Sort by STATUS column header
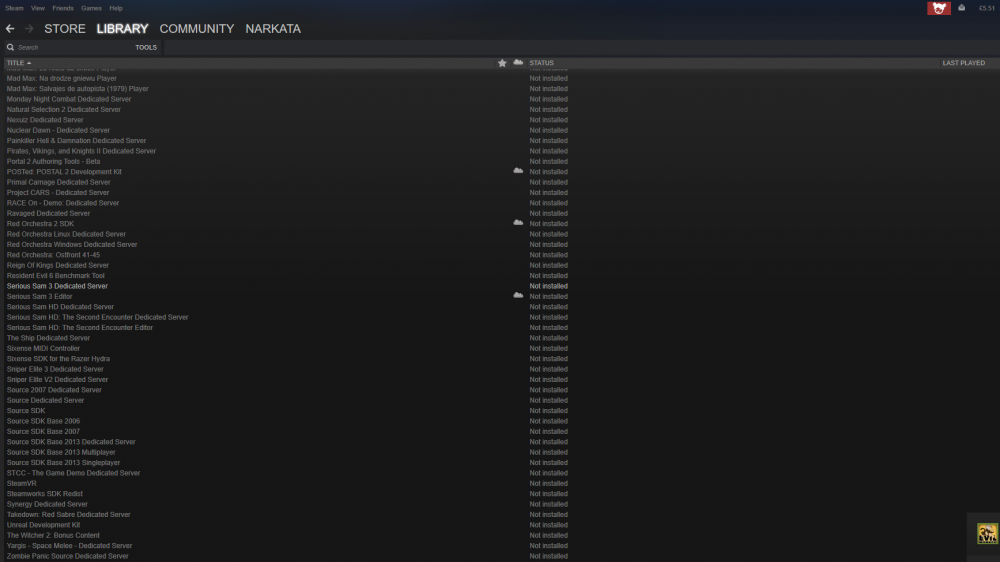 click(x=541, y=63)
